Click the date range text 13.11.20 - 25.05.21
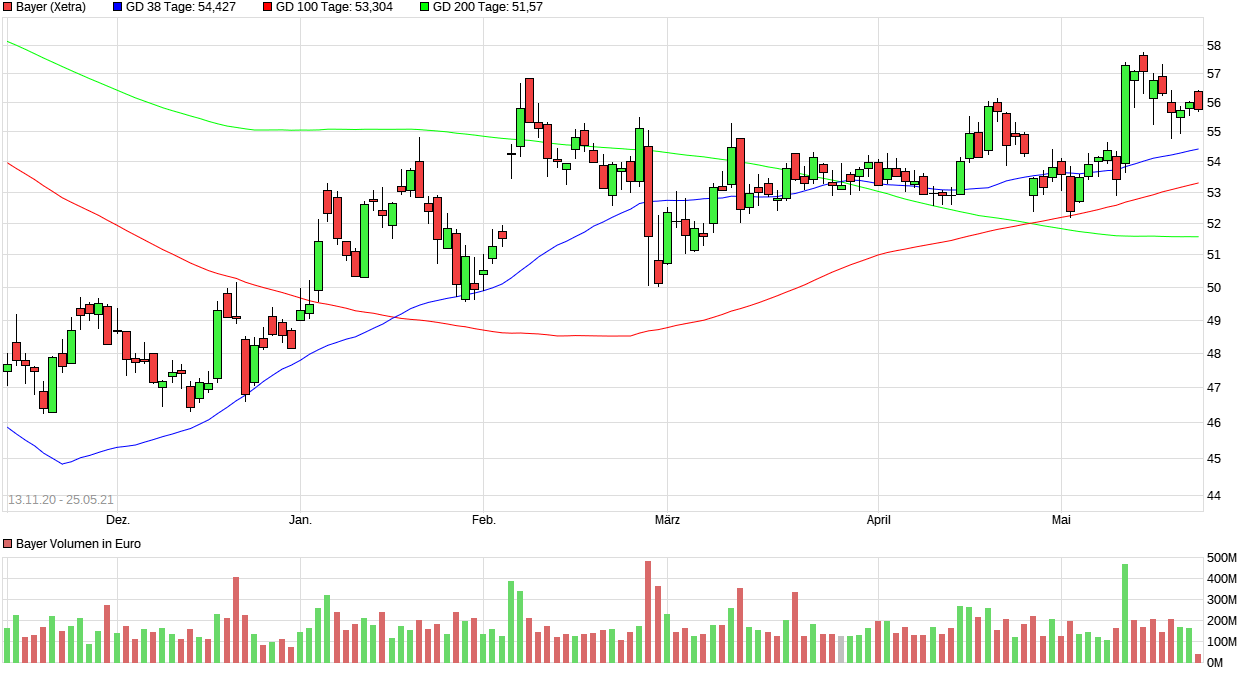Image resolution: width=1253 pixels, height=675 pixels. click(63, 498)
